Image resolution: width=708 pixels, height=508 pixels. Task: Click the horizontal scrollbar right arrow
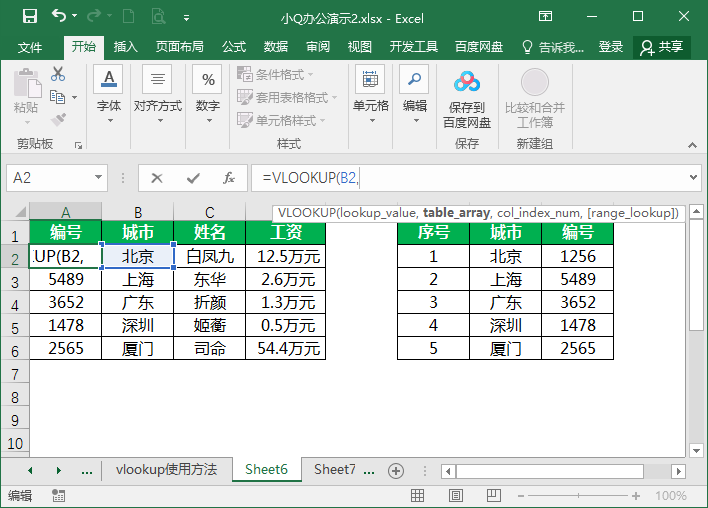tap(678, 471)
